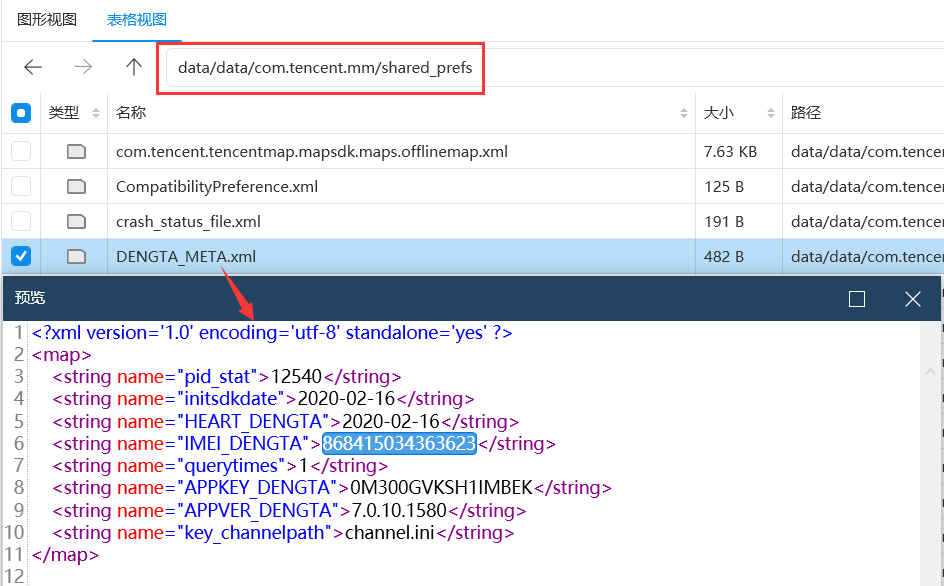Check the CompatibilityPreference.xml row checkbox
The height and width of the screenshot is (586, 944).
point(21,186)
